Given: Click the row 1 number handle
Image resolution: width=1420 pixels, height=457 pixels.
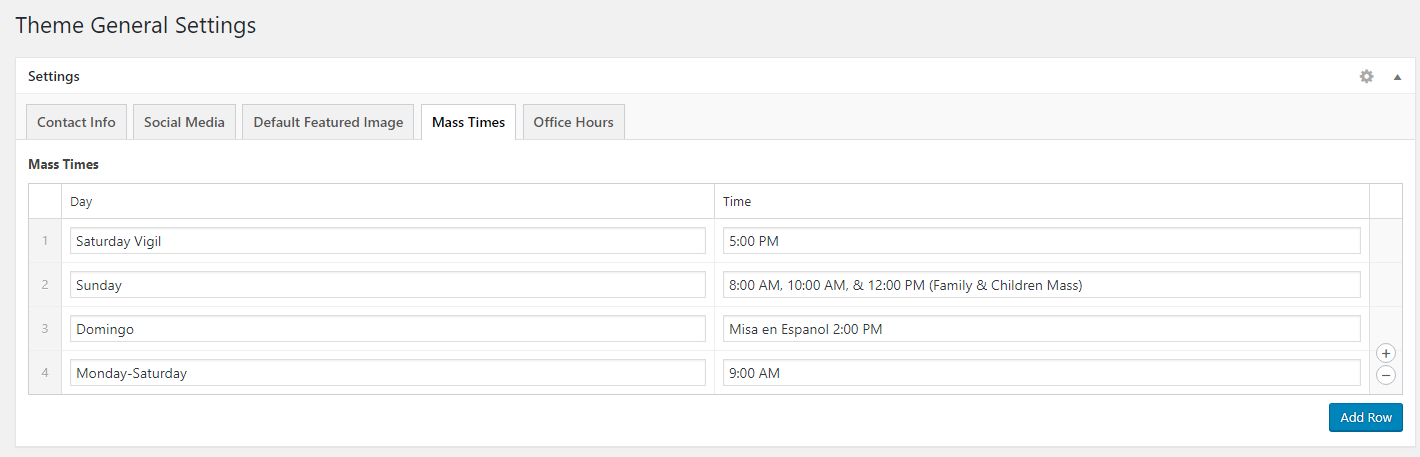Looking at the screenshot, I should tap(45, 241).
